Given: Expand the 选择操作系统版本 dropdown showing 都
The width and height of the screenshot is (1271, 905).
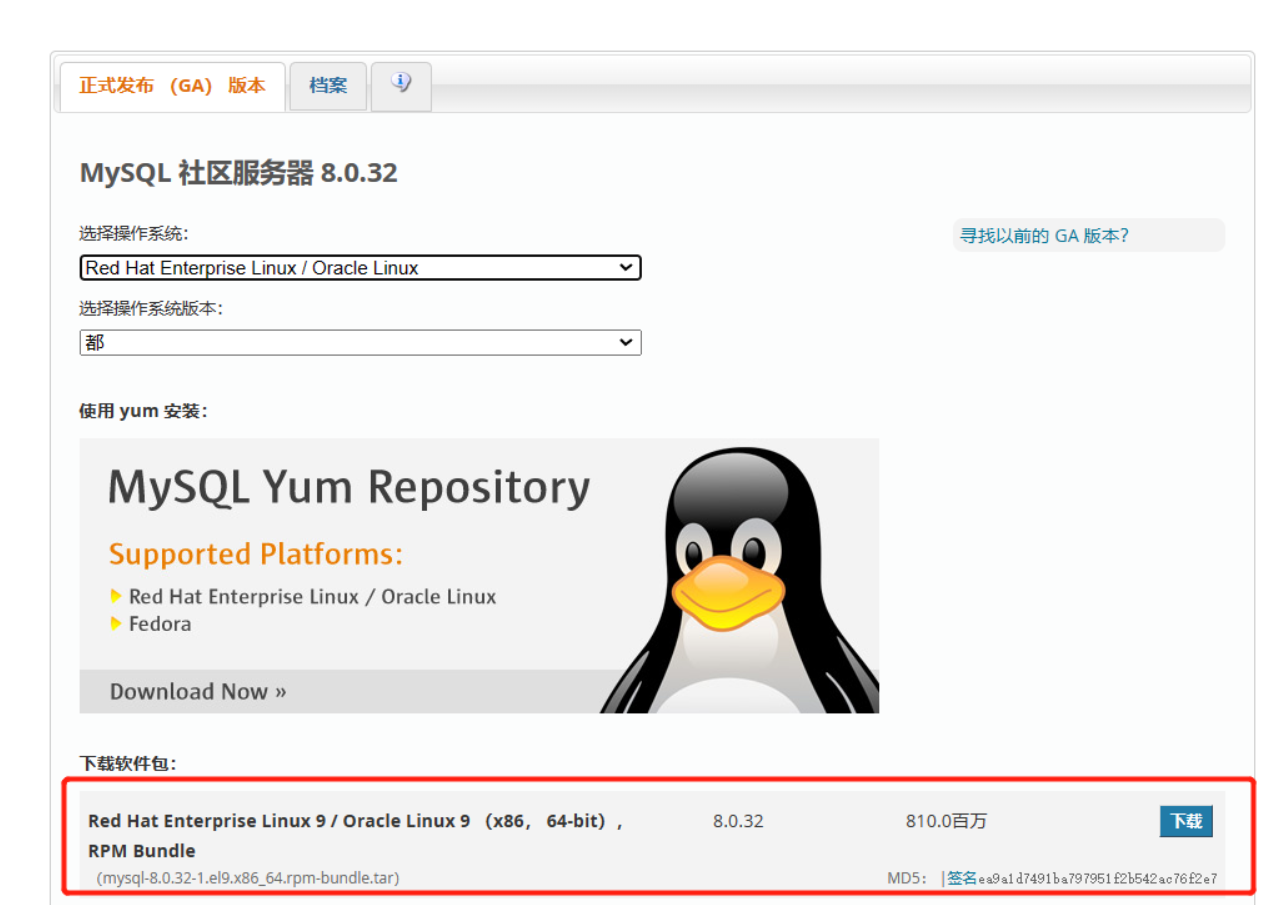Looking at the screenshot, I should point(360,343).
